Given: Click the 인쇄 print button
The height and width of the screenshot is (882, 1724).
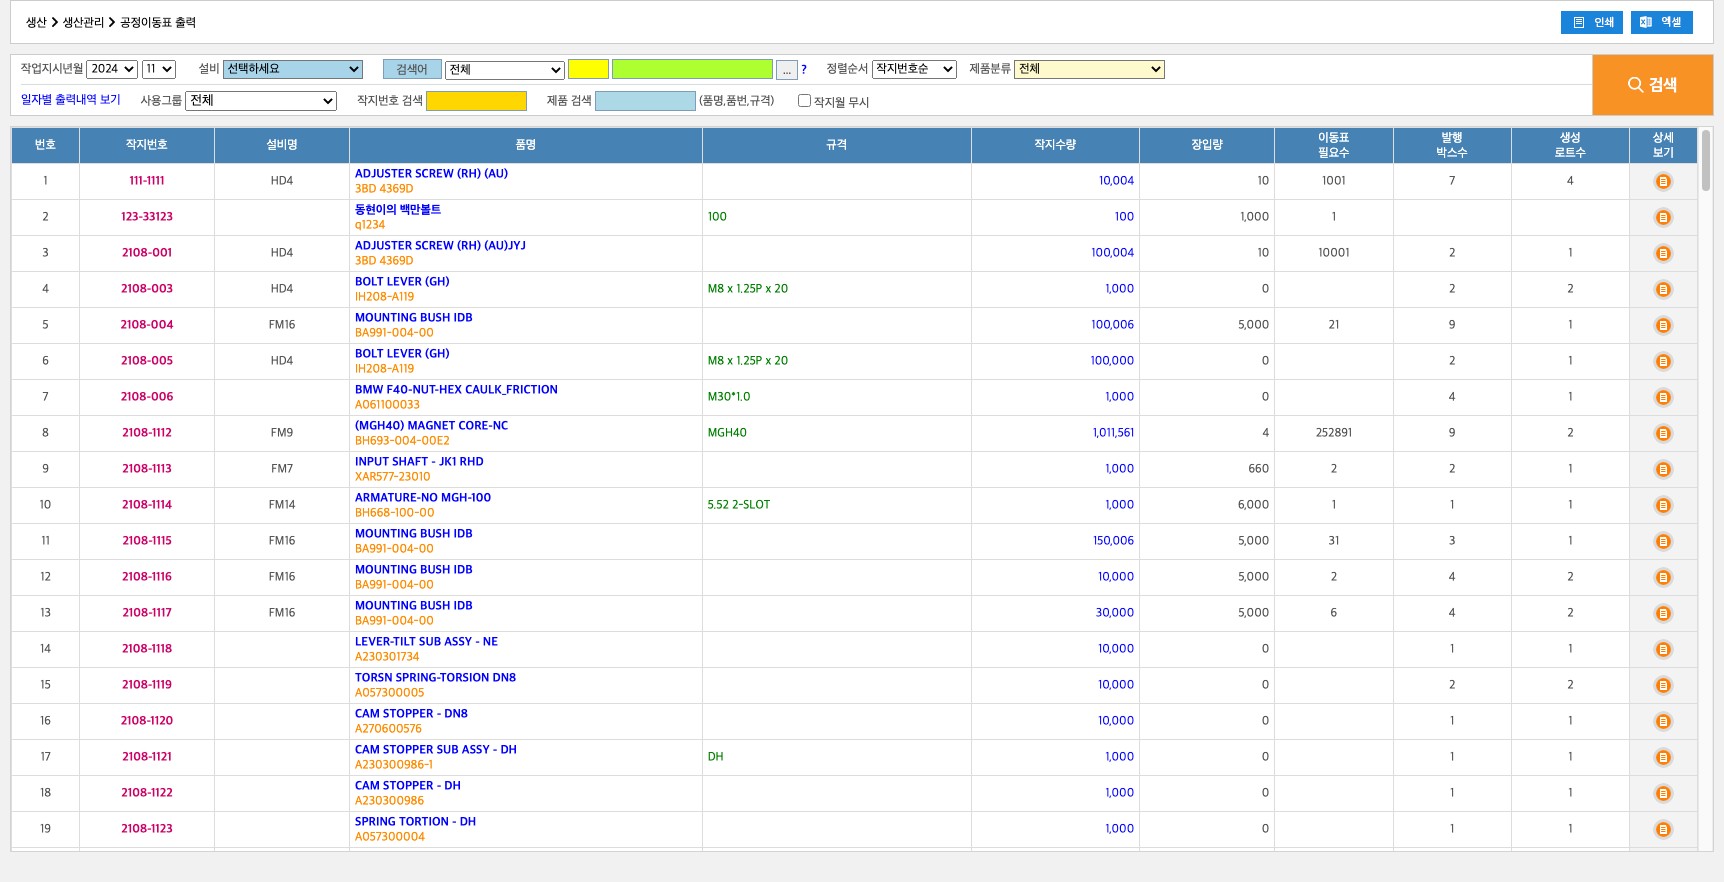Looking at the screenshot, I should coord(1593,22).
